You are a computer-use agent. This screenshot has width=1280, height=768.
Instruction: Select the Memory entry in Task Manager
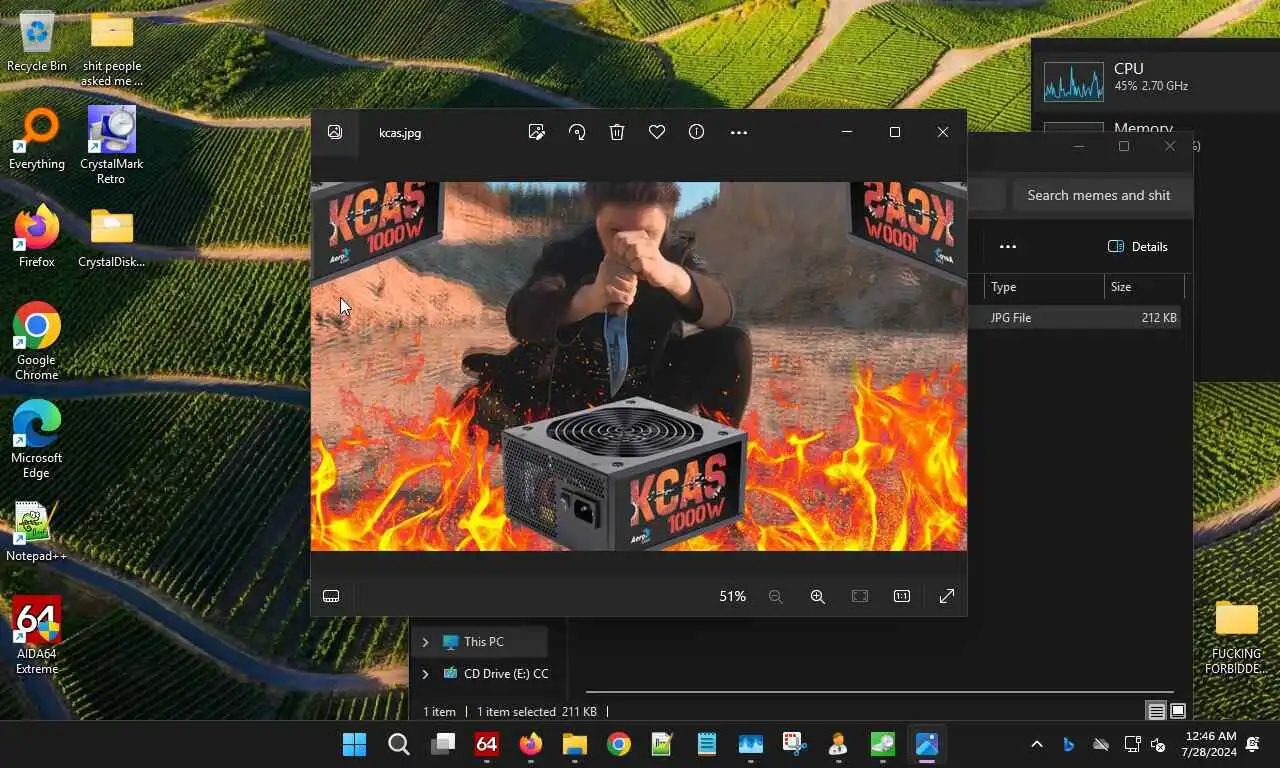(x=1143, y=128)
